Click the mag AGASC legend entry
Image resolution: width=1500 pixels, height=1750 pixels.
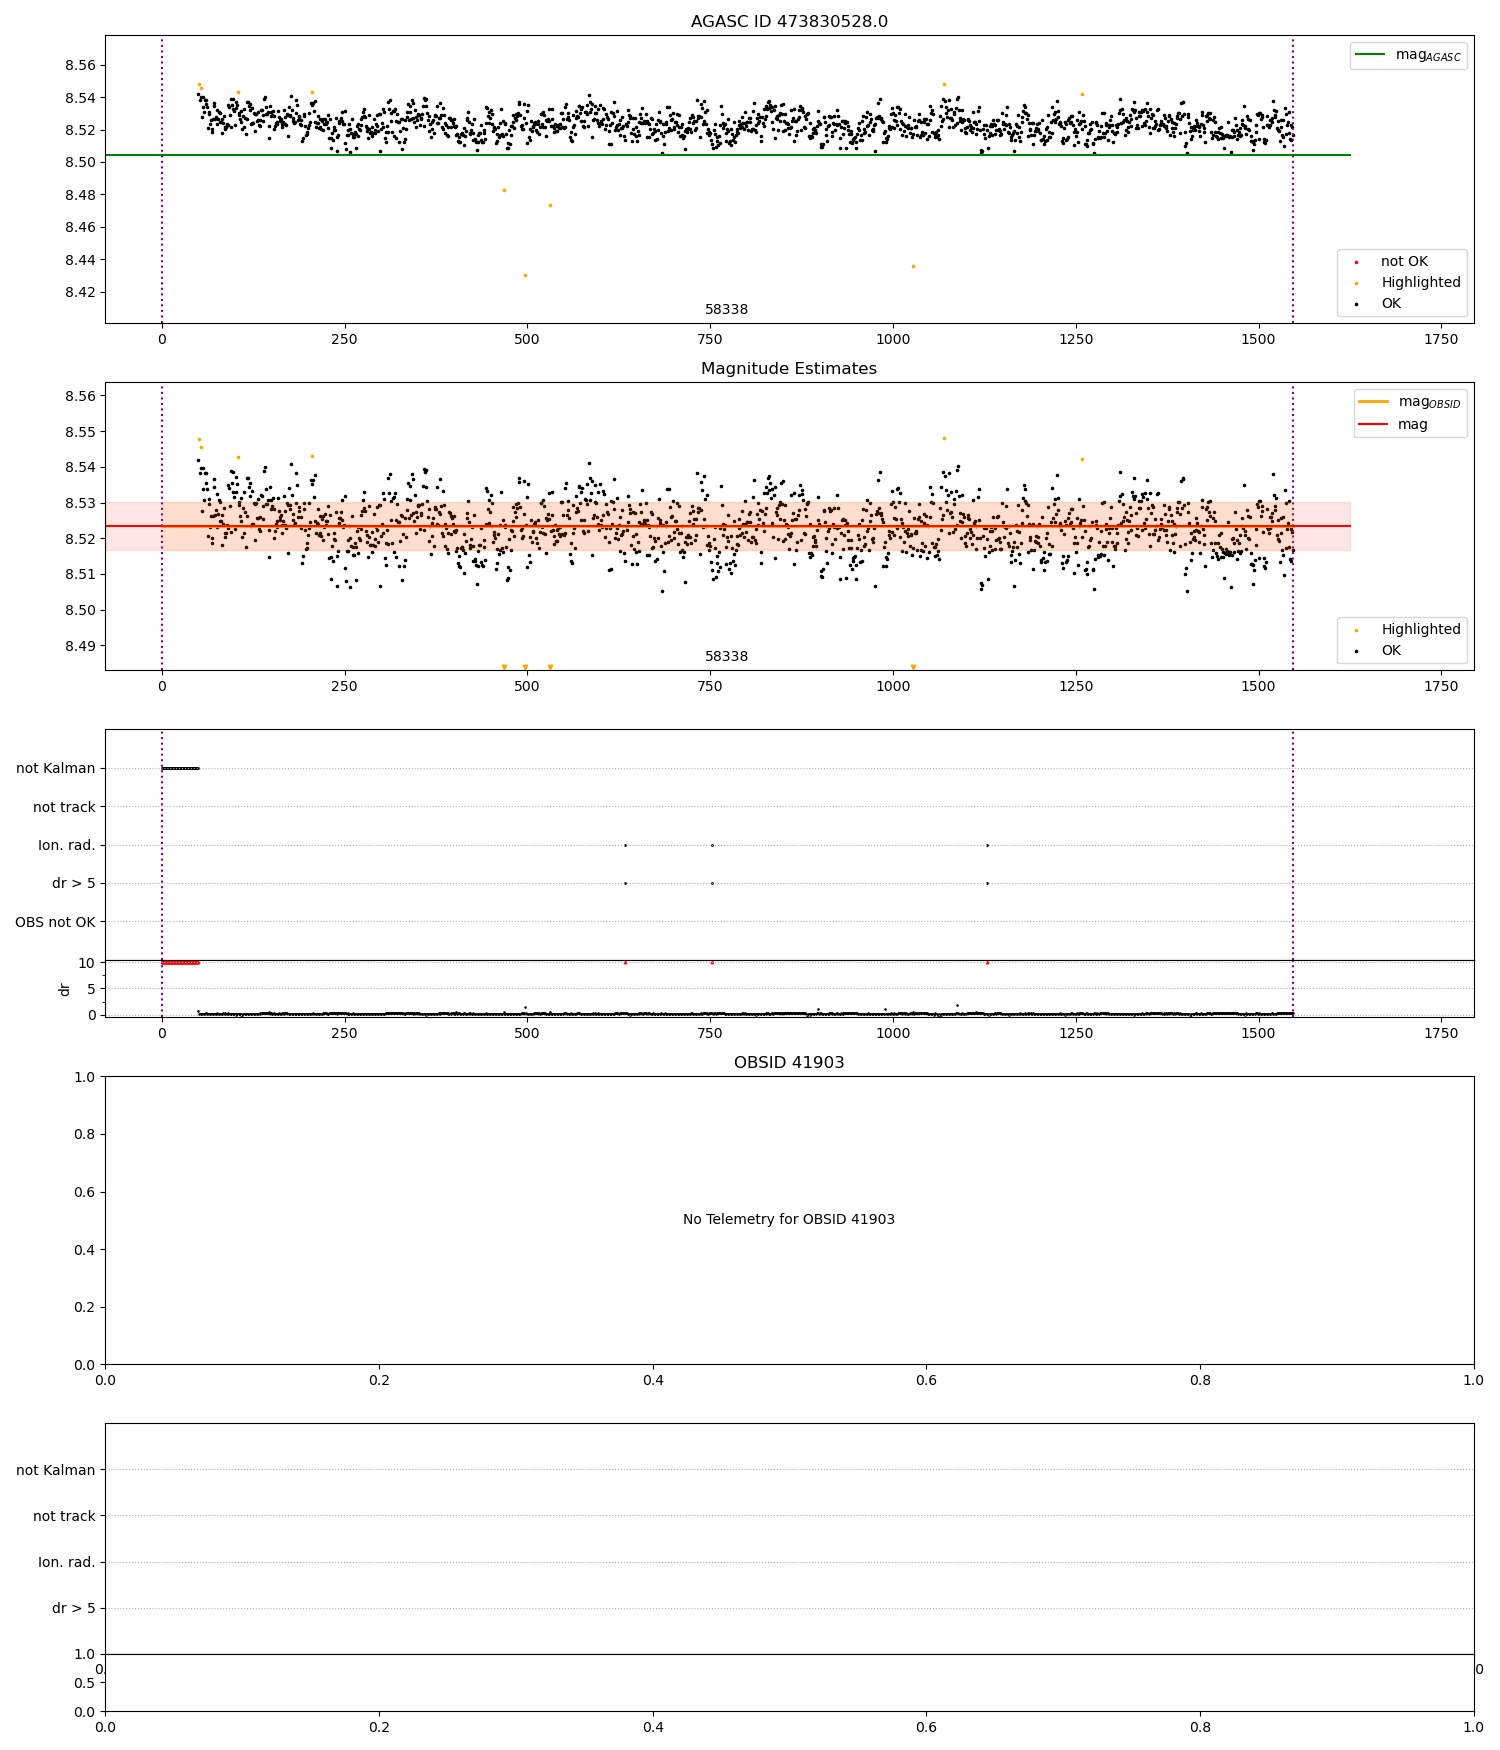point(1409,55)
